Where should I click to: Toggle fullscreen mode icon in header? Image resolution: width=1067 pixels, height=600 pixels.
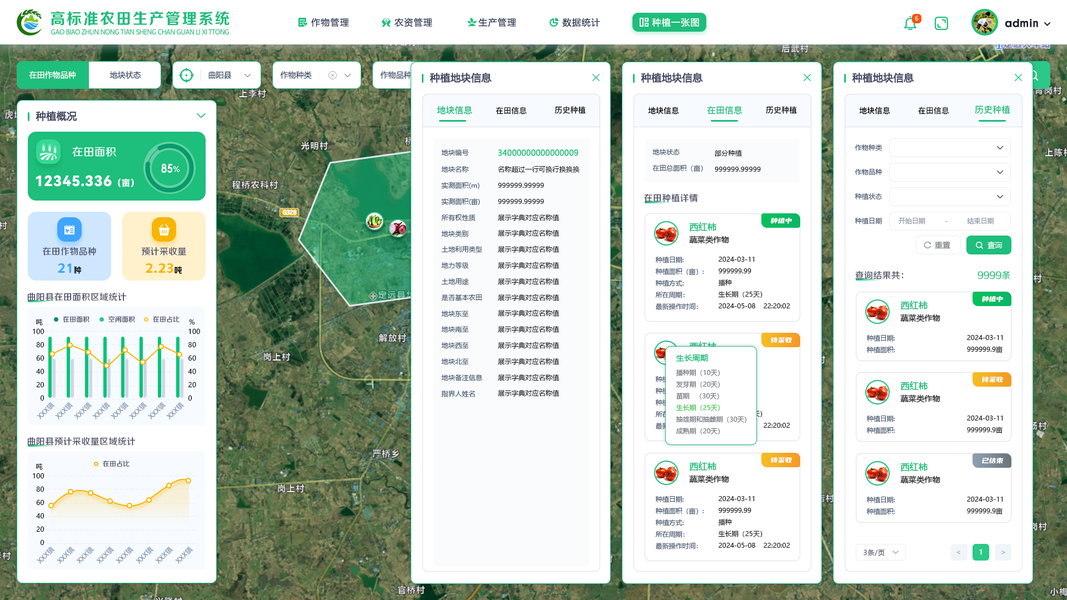[941, 23]
